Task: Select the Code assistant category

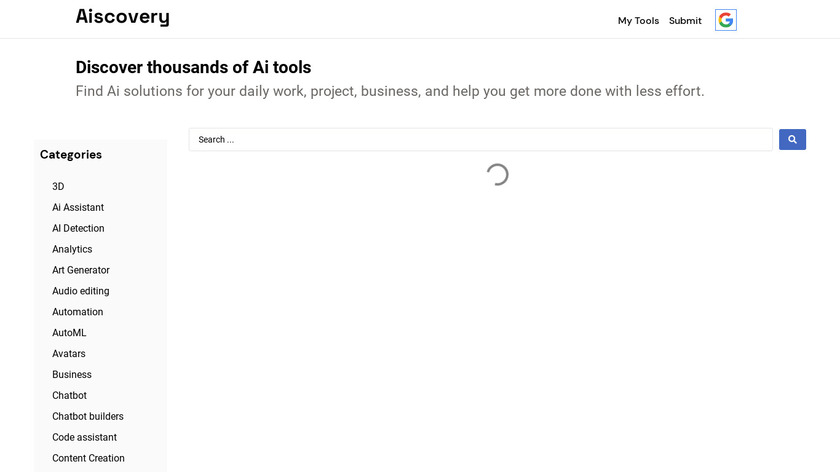Action: (x=84, y=438)
